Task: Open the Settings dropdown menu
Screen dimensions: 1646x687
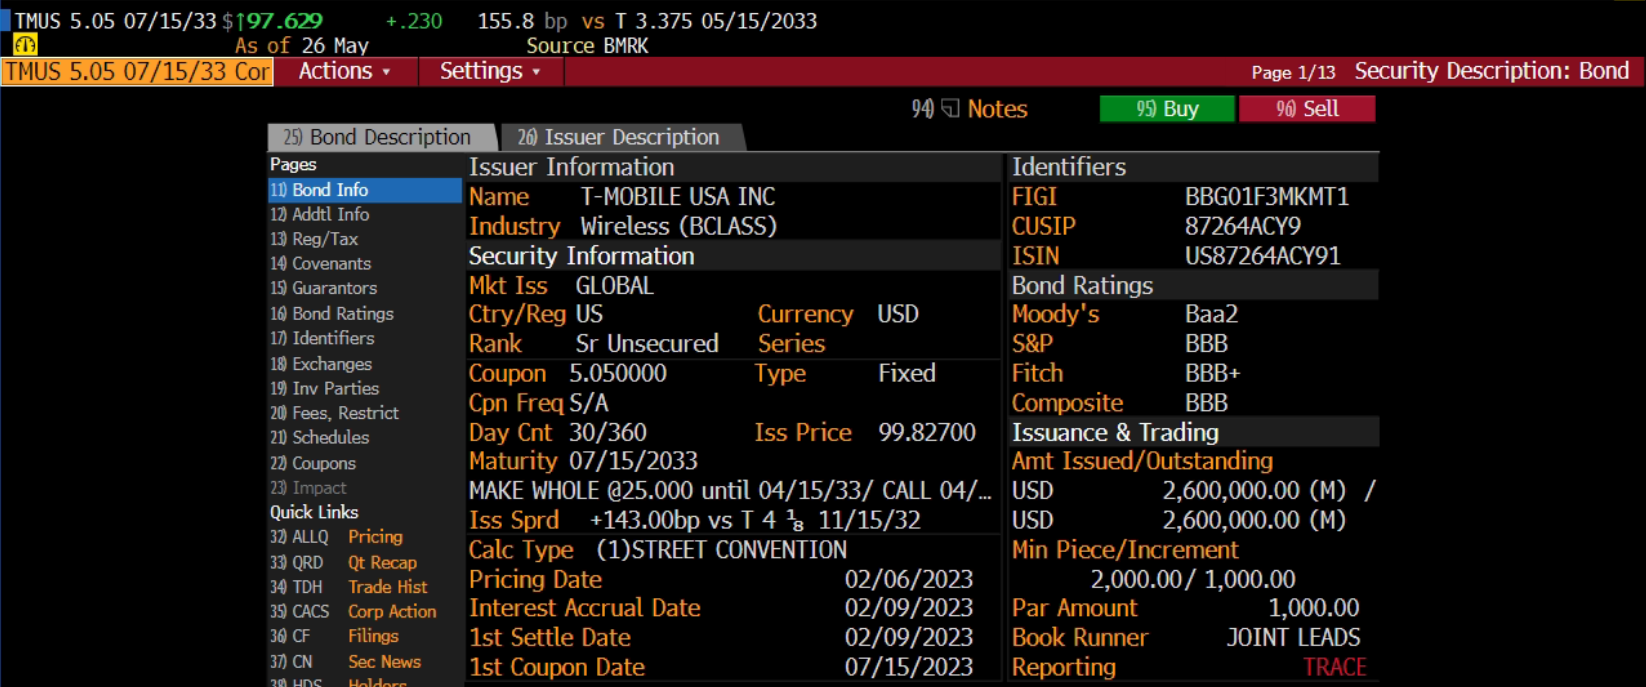Action: 490,71
